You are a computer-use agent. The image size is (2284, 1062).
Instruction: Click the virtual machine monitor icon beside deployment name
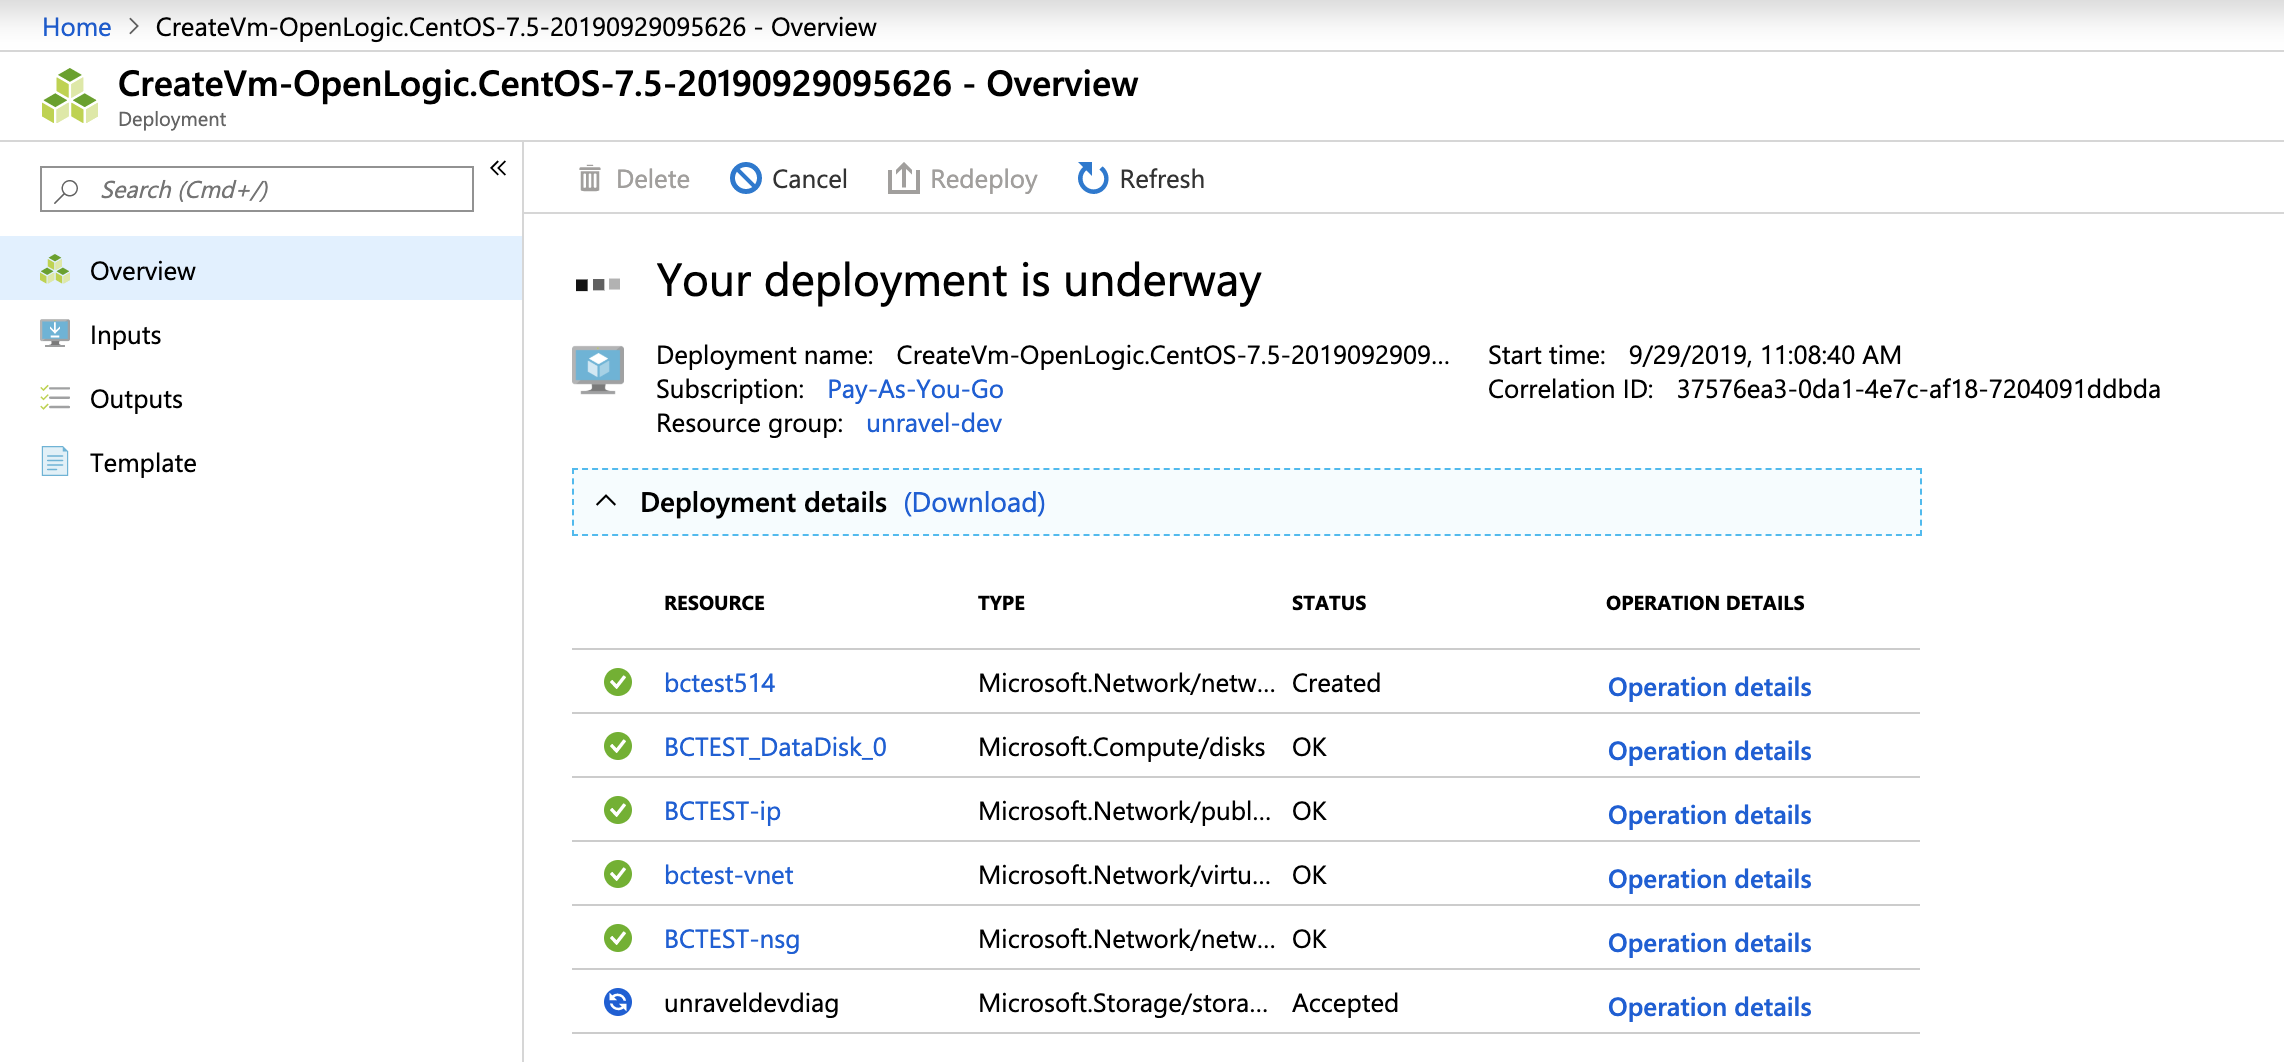pyautogui.click(x=598, y=370)
